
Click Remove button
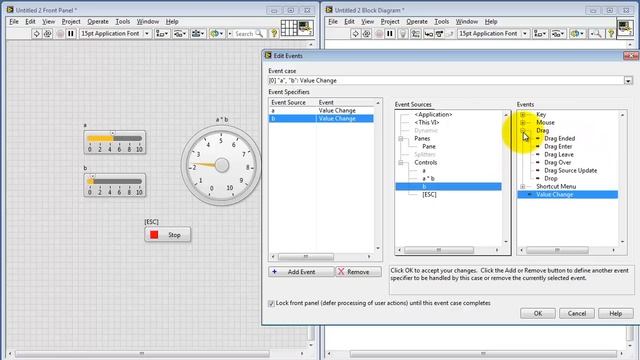pyautogui.click(x=358, y=272)
